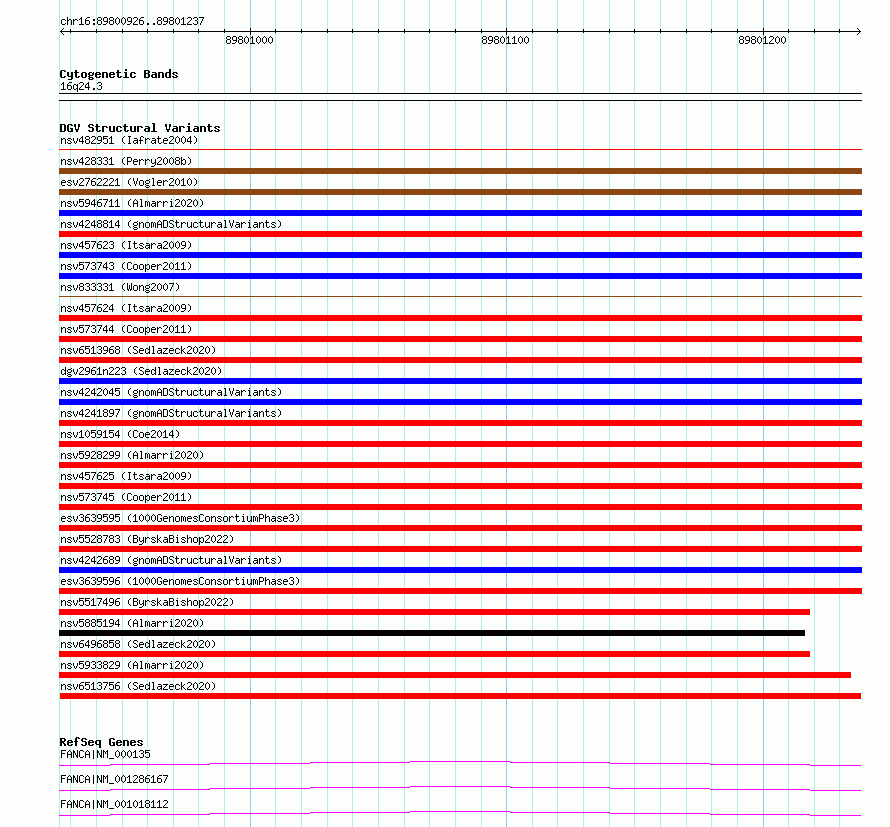Viewport: 890px width, 827px height.
Task: Click the red bar under nsv6513756
Action: 460,696
